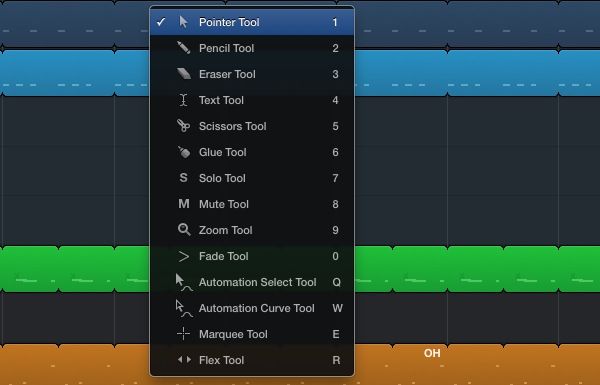Click the Flex Tool arrows icon

click(x=184, y=360)
